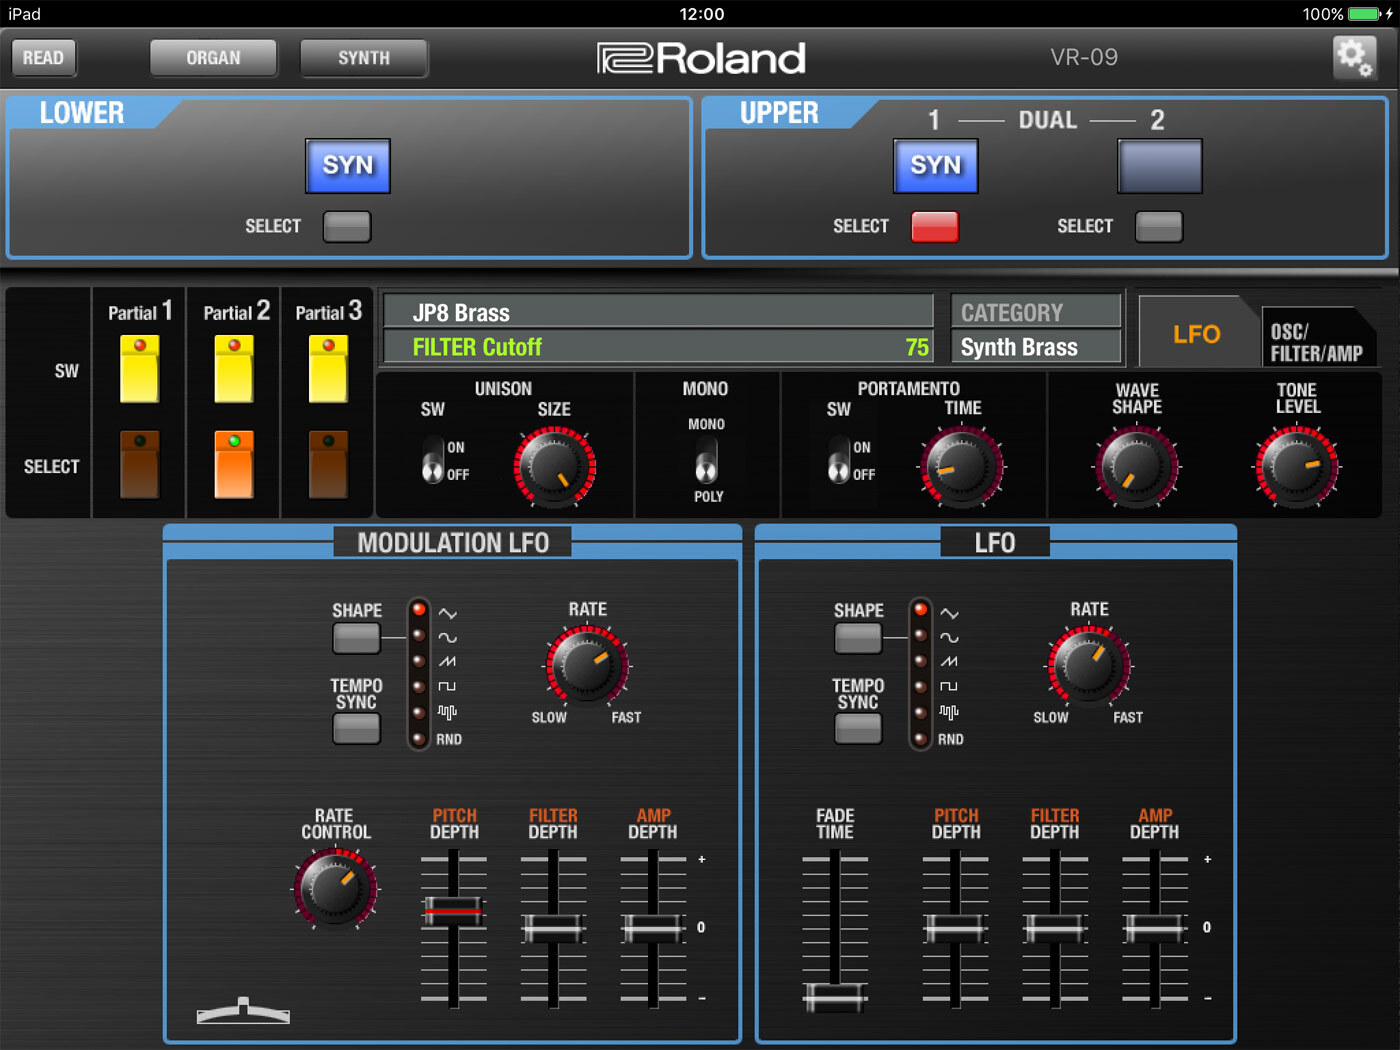The width and height of the screenshot is (1400, 1050).
Task: Click the Portamento TIME knob
Action: click(x=962, y=467)
